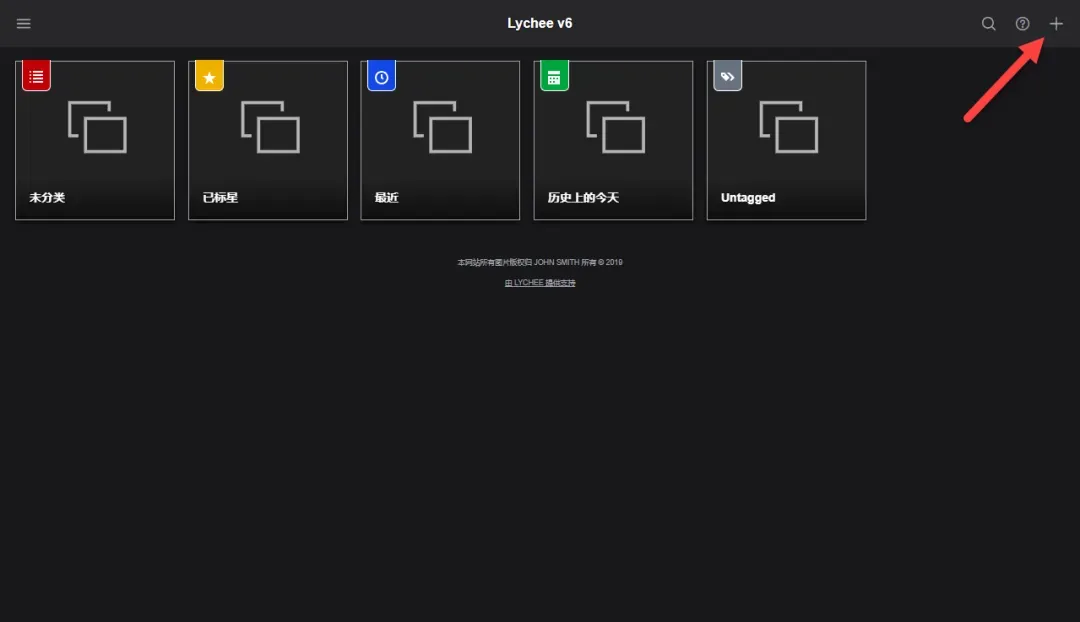Open the 最近 album placeholder thumbnail

442,127
